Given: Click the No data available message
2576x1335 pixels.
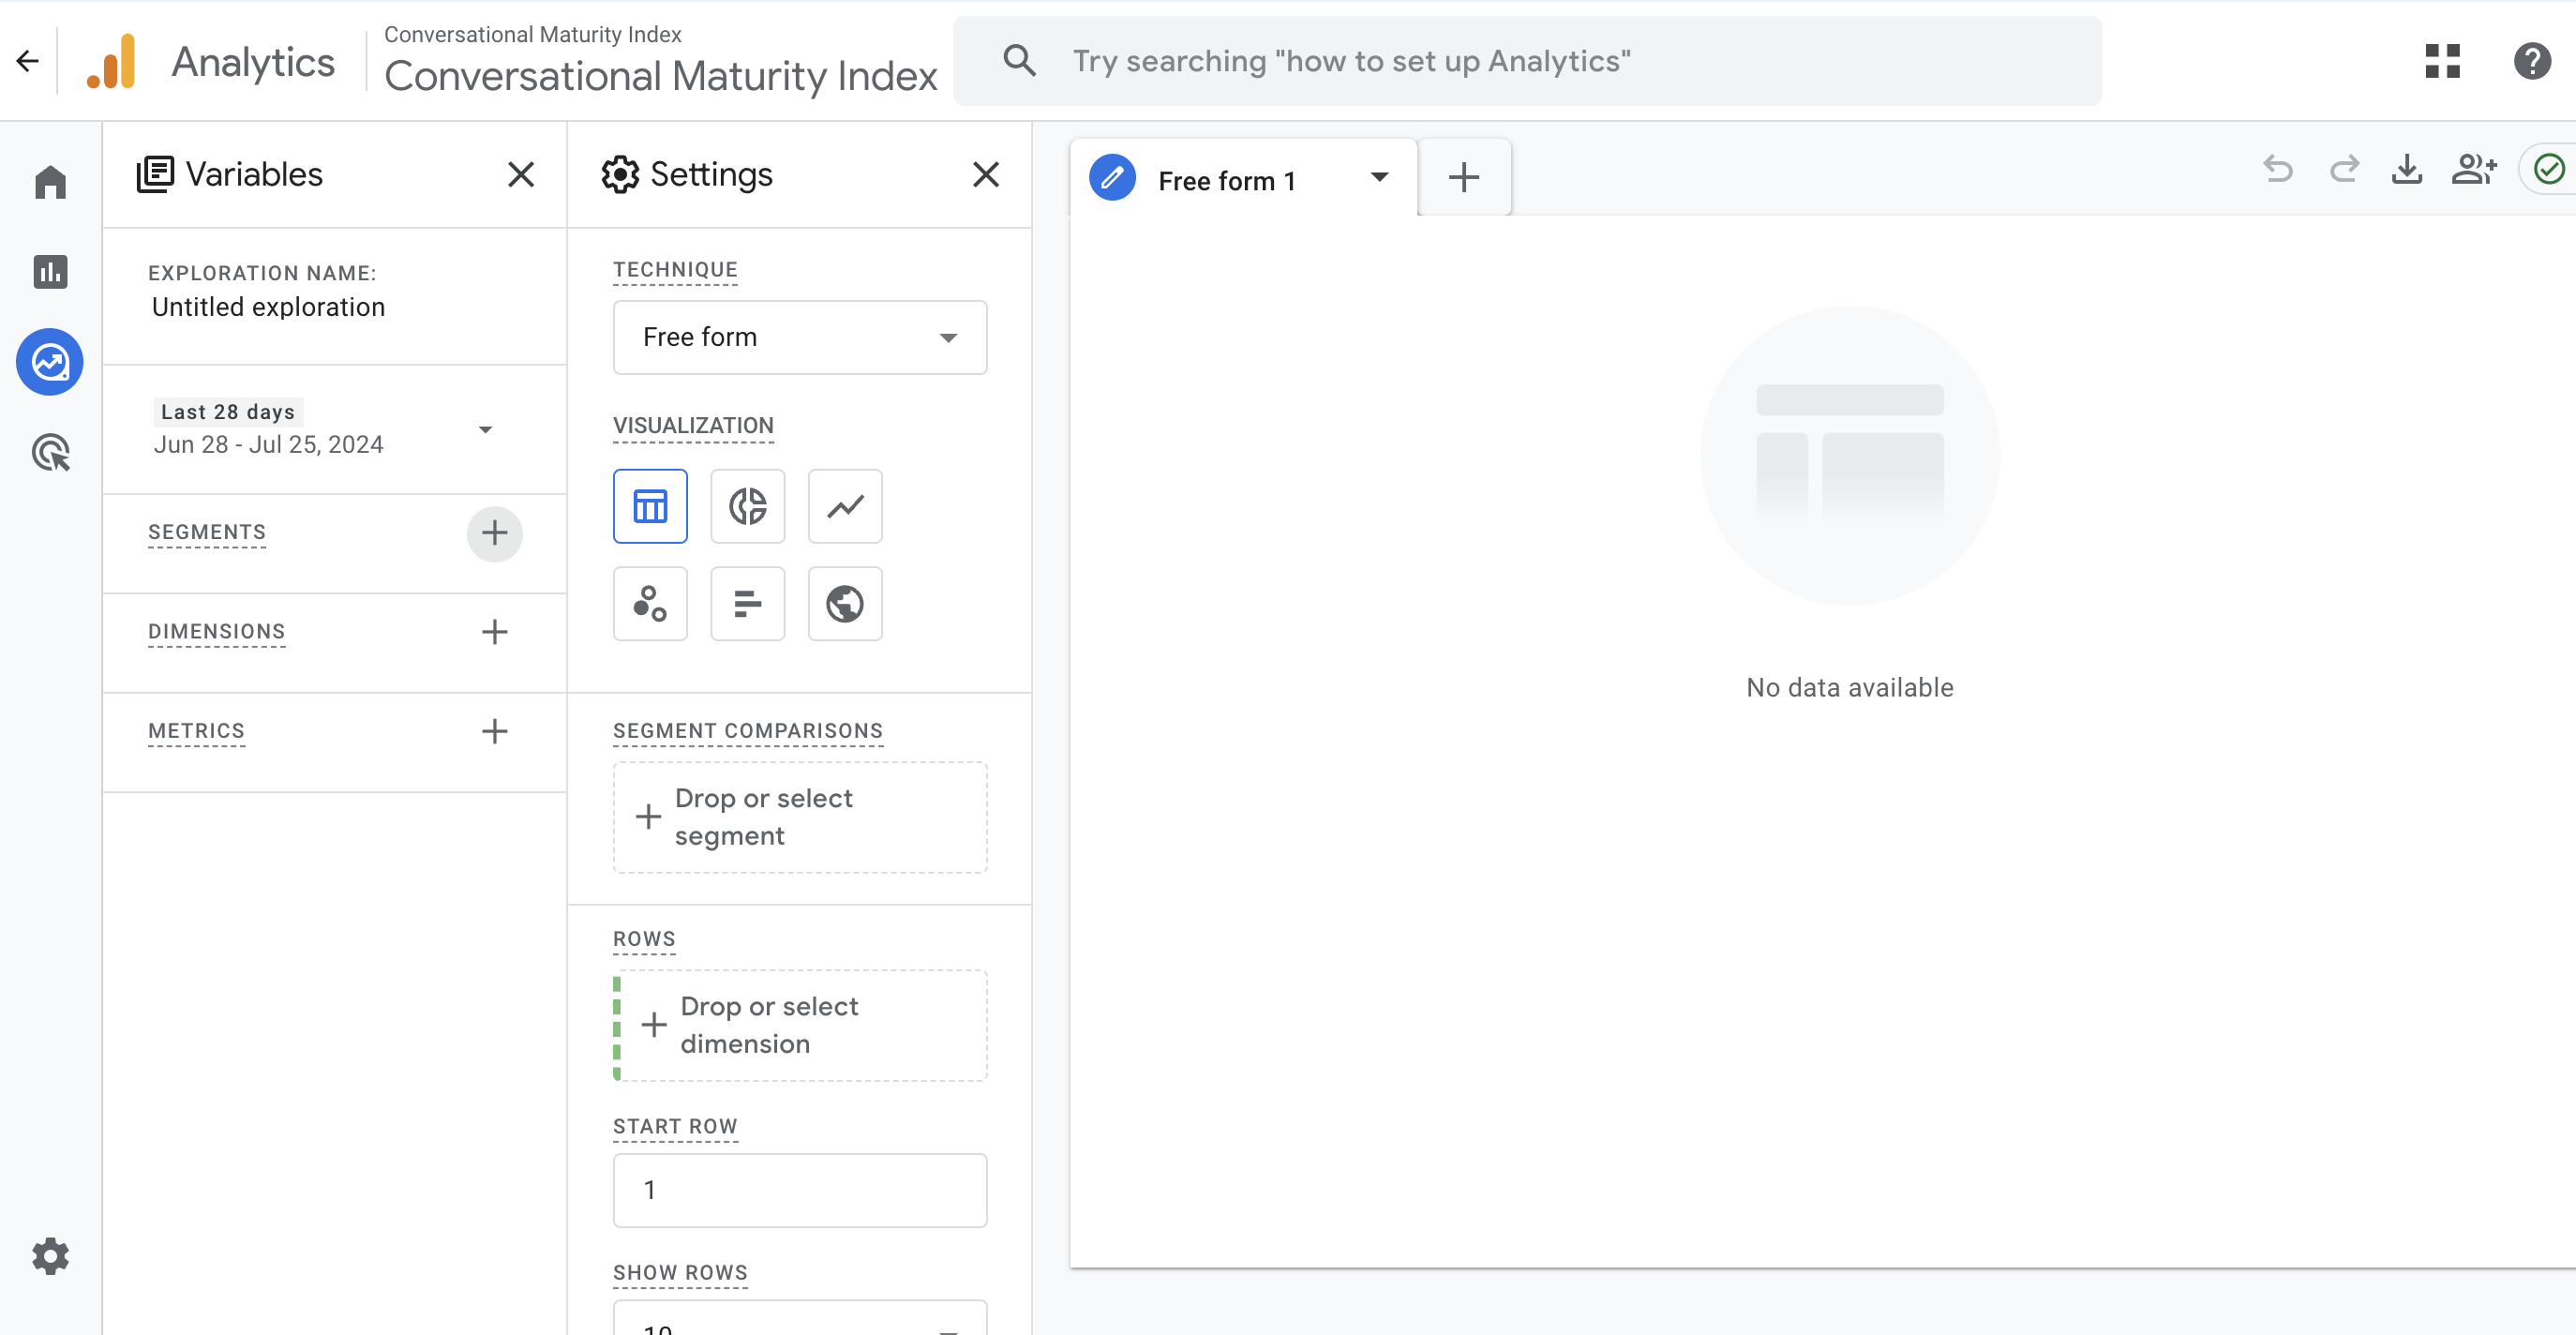Looking at the screenshot, I should (1849, 688).
